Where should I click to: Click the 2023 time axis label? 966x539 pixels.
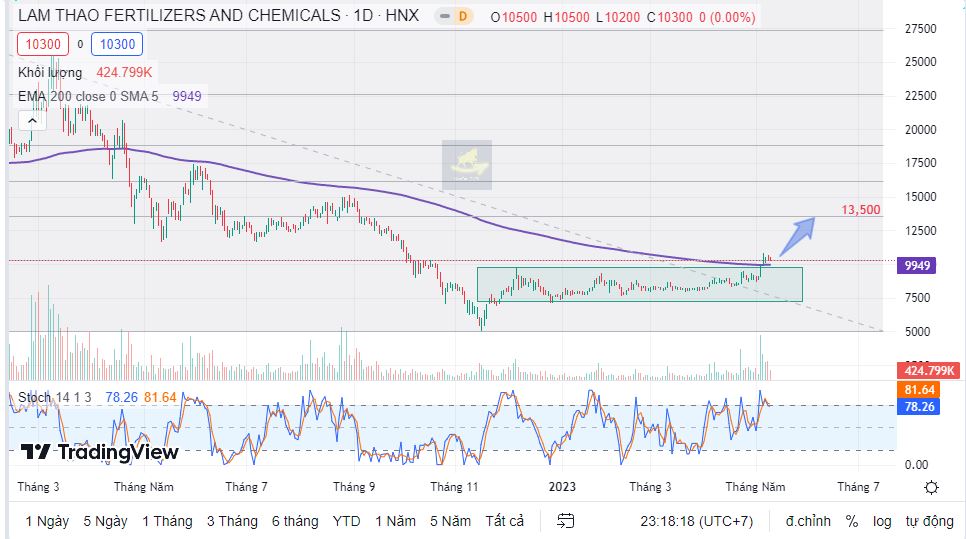[562, 487]
